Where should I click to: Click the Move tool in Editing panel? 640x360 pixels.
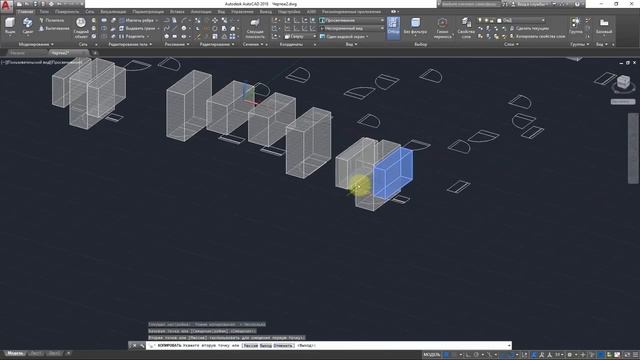(215, 20)
